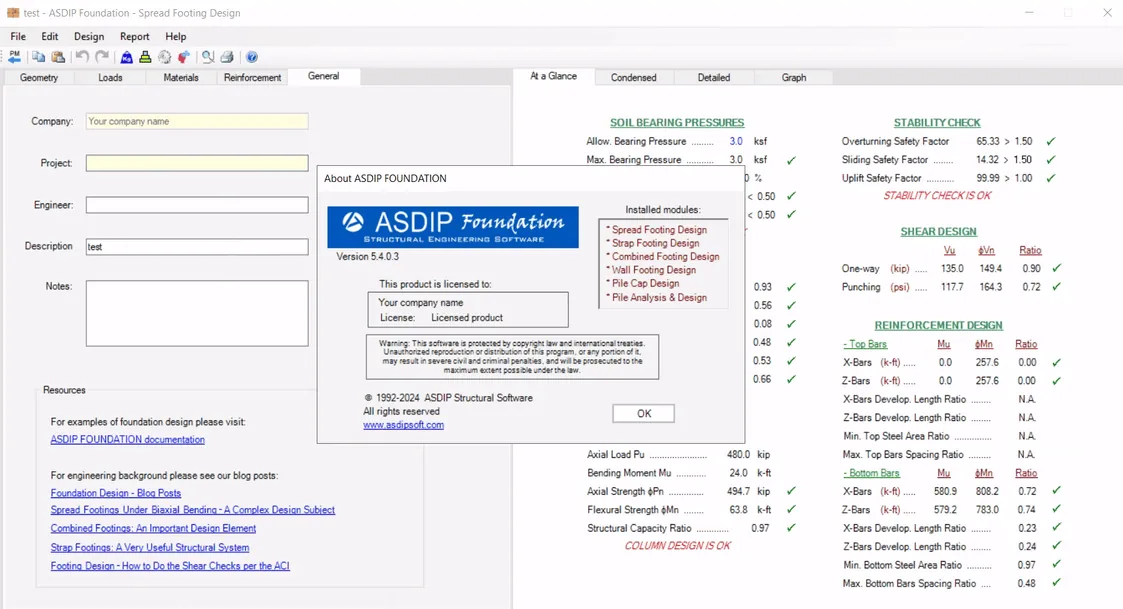Click the Overturning Safety Factor value 65.33
This screenshot has width=1123, height=609.
click(x=988, y=141)
